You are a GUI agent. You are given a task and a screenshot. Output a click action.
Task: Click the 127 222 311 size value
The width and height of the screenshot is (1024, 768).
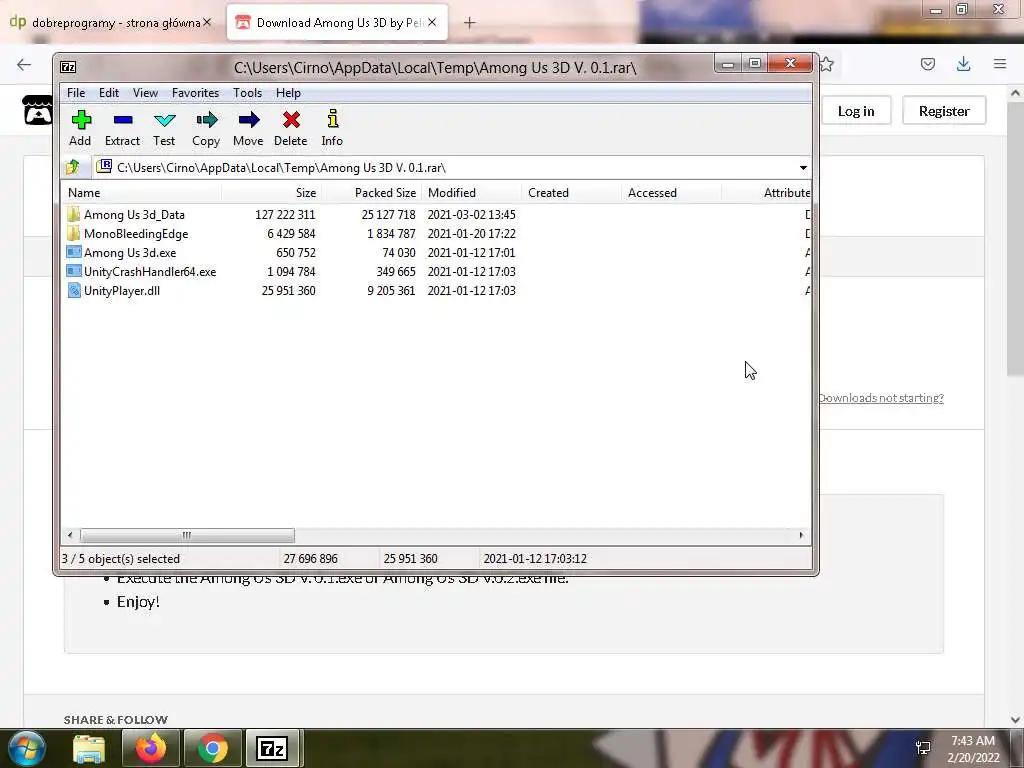[285, 214]
